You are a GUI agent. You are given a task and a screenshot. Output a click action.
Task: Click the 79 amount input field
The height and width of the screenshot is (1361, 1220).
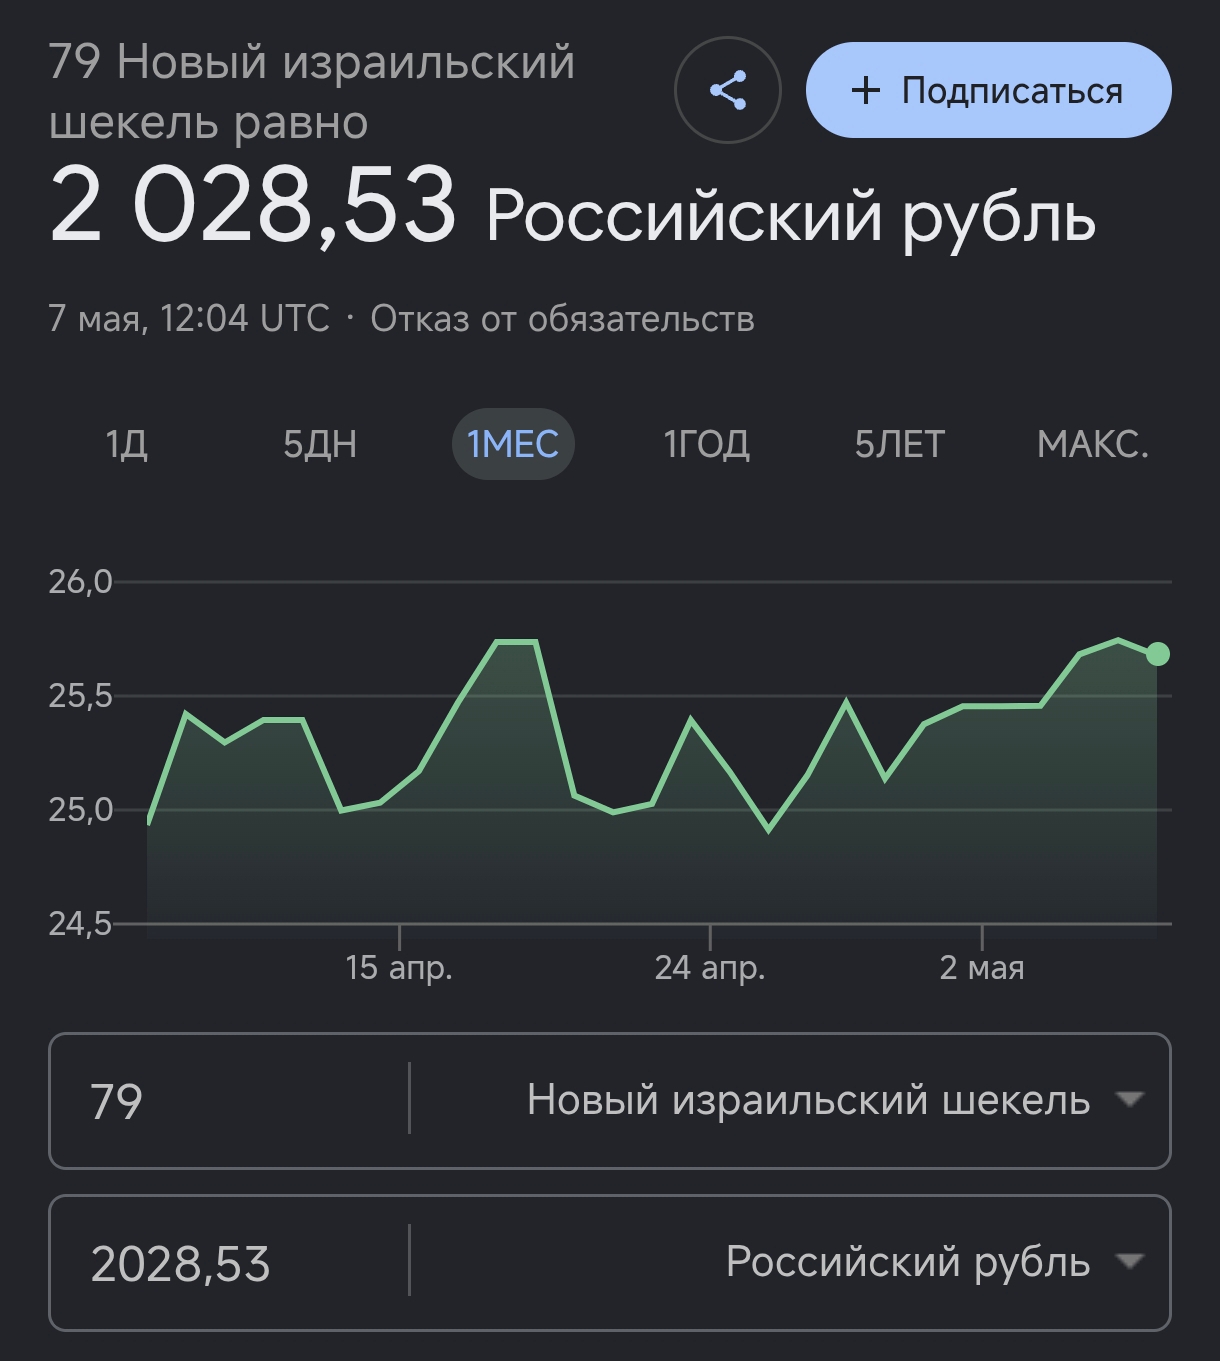228,1101
